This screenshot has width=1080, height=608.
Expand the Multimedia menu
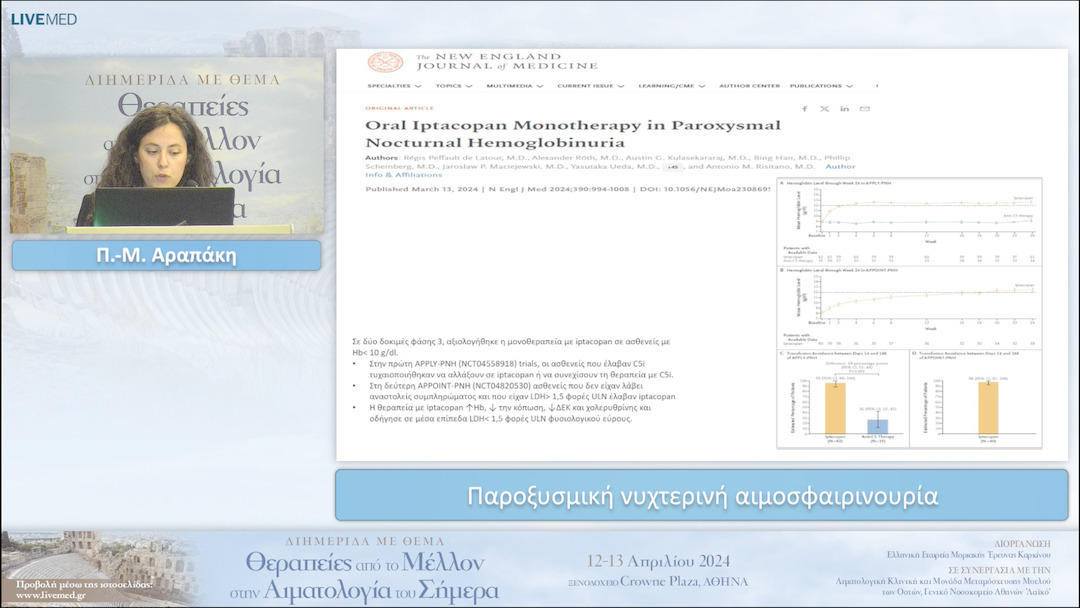pos(514,86)
